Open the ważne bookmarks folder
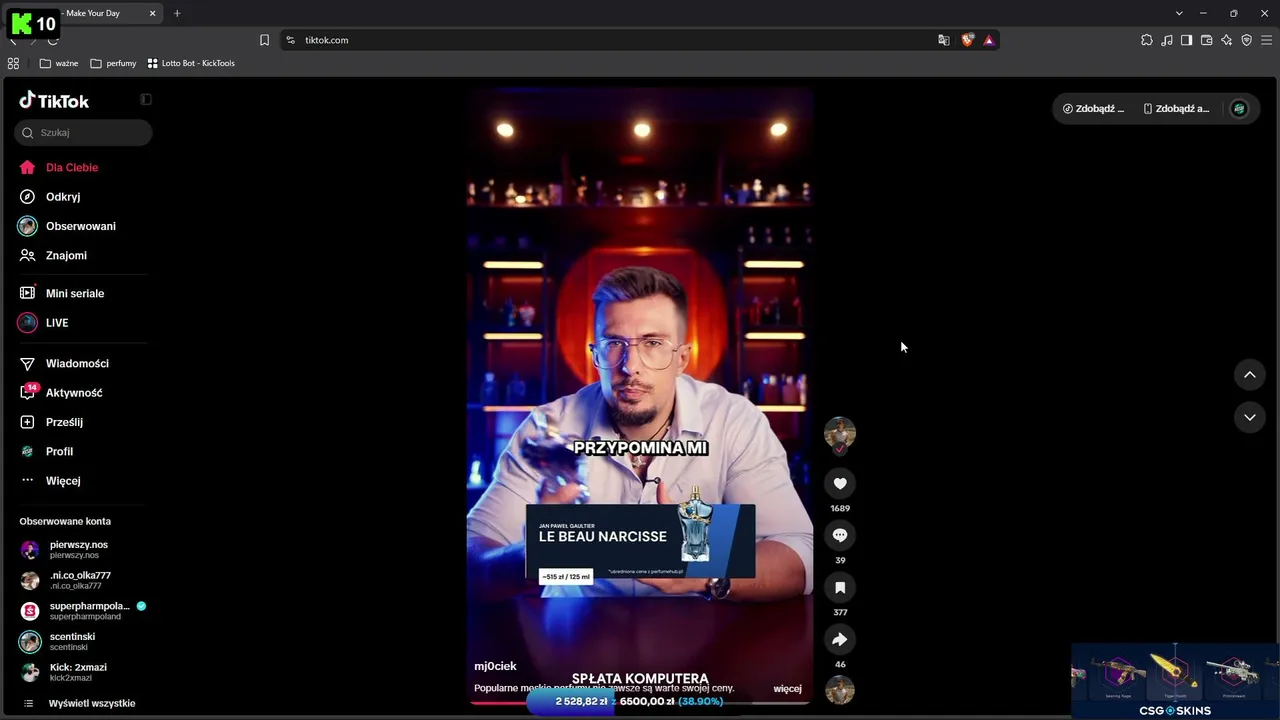The image size is (1280, 720). (59, 63)
